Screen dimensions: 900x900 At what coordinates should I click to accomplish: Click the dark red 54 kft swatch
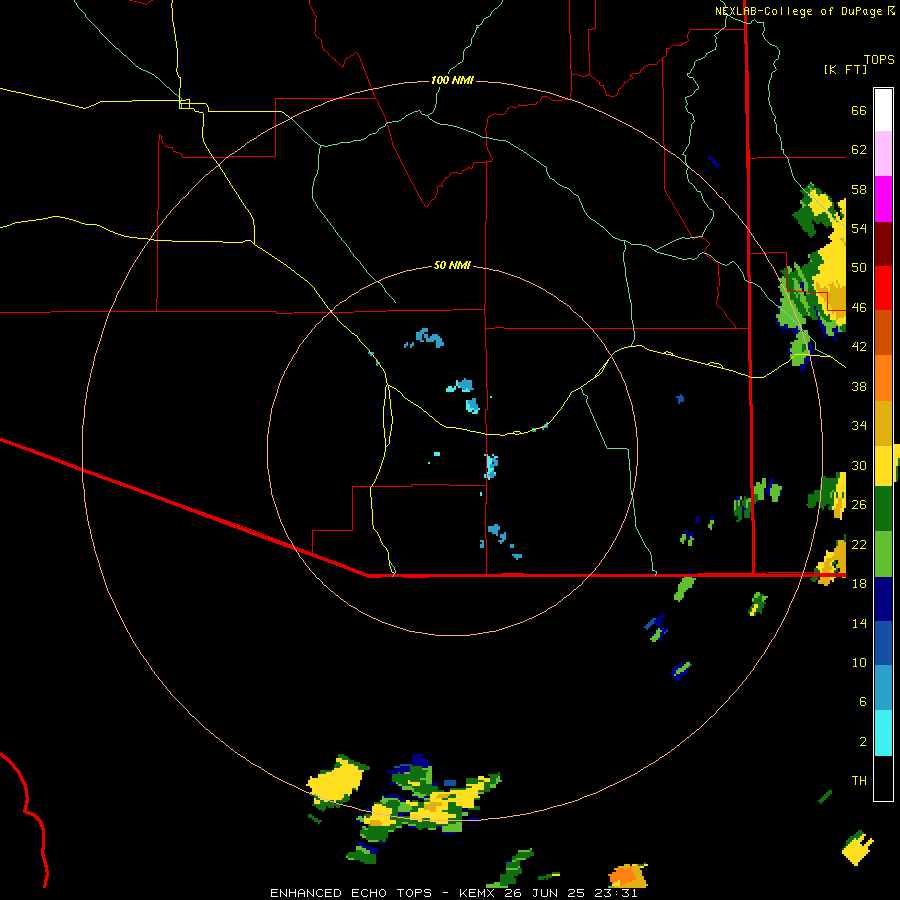883,245
